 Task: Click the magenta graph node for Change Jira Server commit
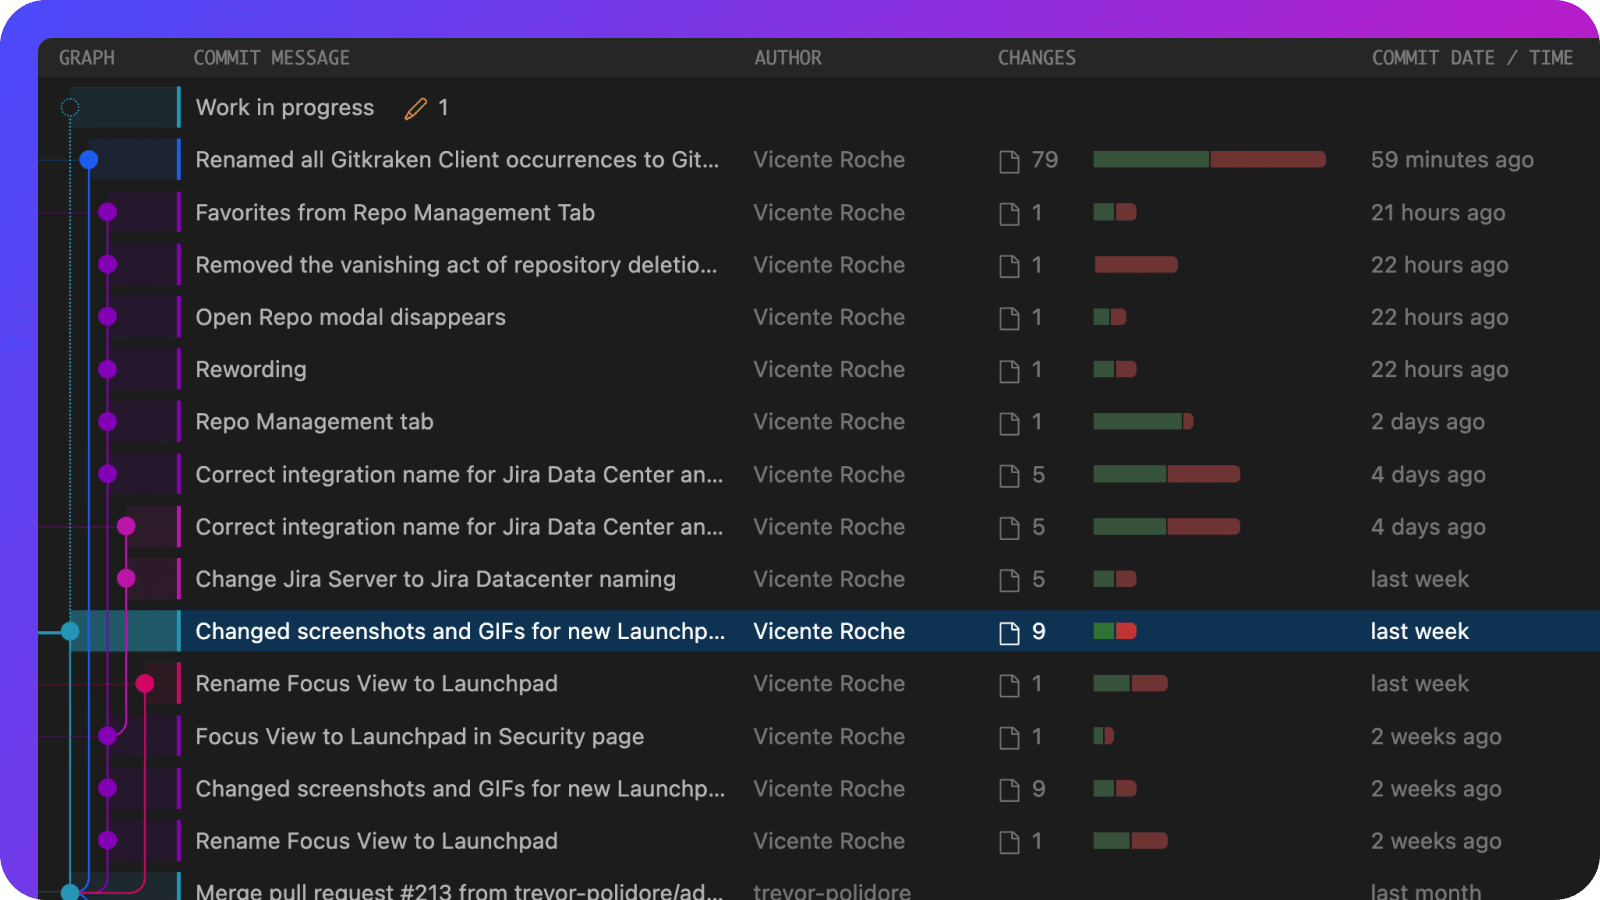126,579
